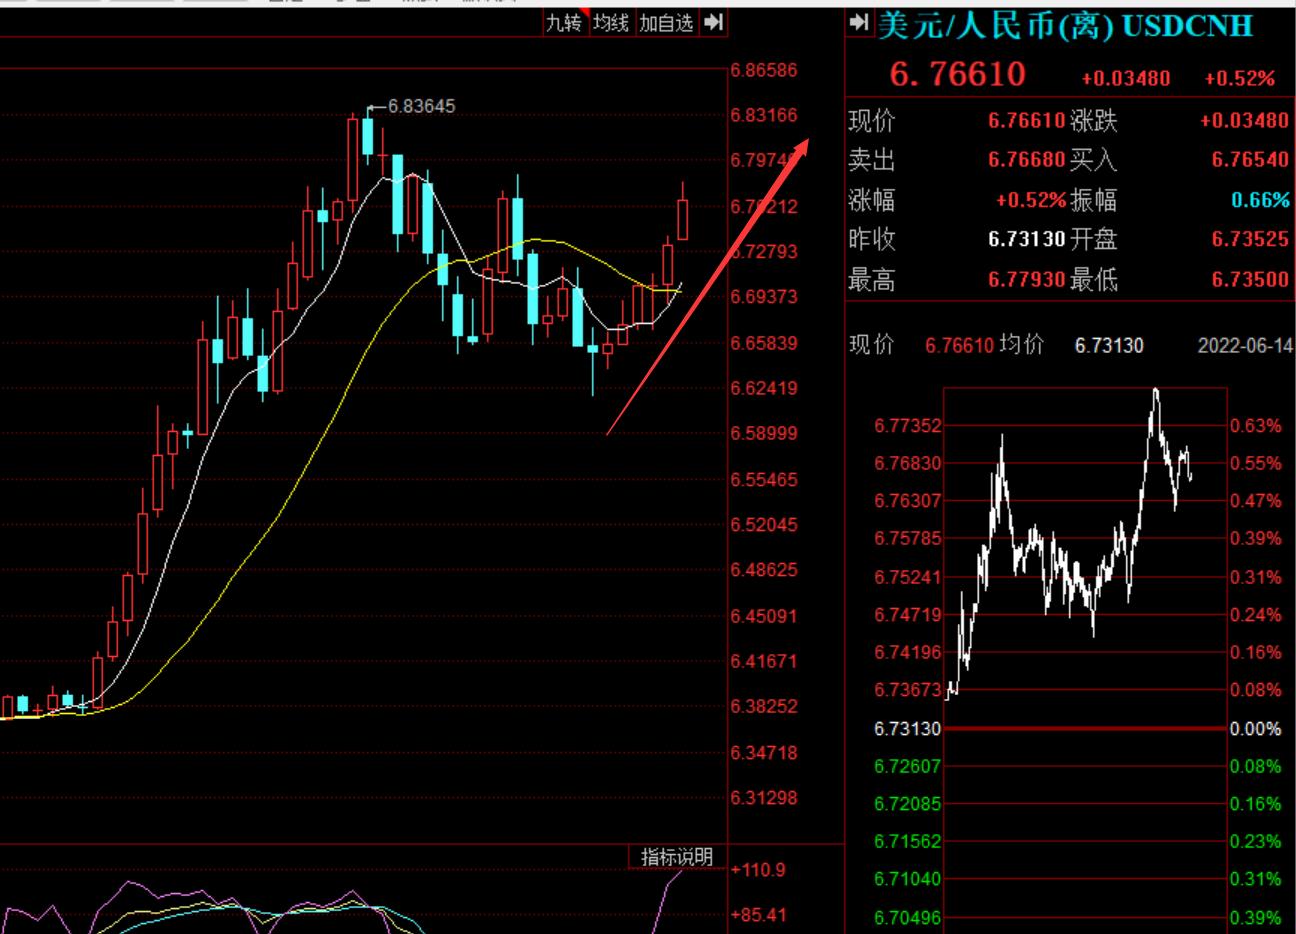The width and height of the screenshot is (1296, 934).
Task: Click intraday baseline percent 0.00%
Action: [x=1256, y=729]
